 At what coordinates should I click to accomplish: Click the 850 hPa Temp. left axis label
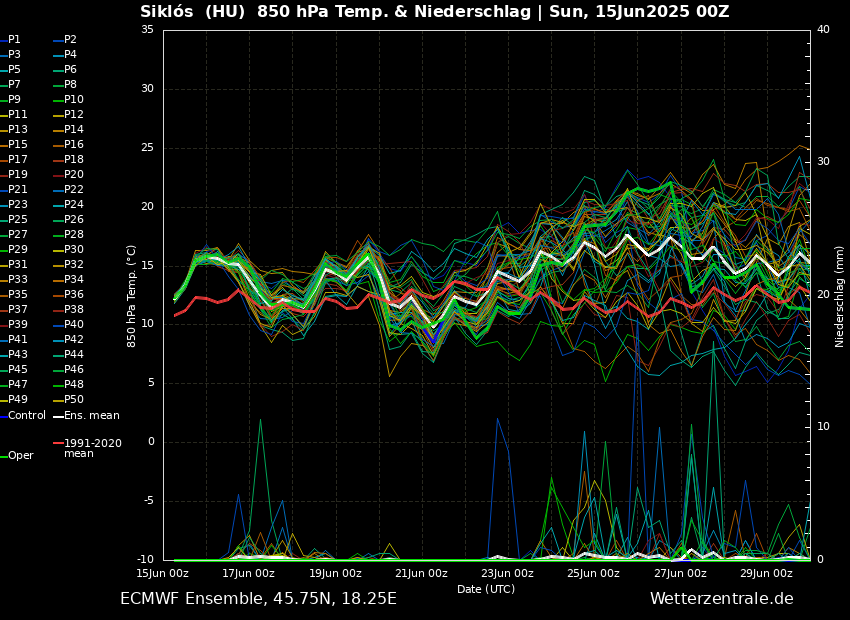[132, 296]
